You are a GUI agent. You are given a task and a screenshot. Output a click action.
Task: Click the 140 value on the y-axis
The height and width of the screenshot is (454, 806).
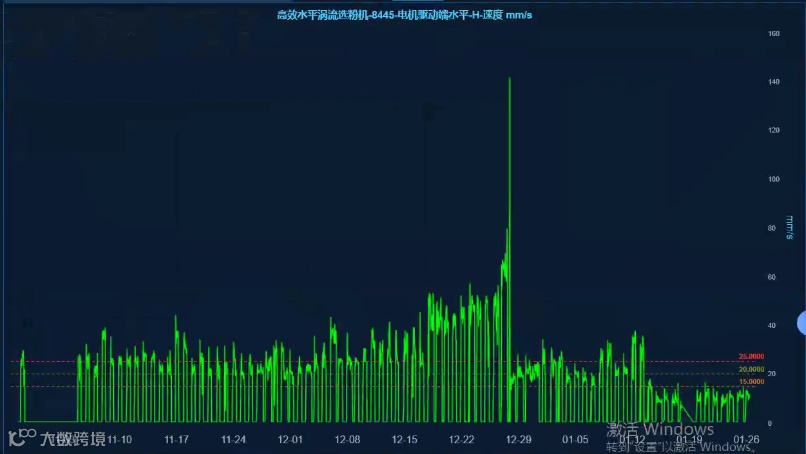click(x=774, y=82)
